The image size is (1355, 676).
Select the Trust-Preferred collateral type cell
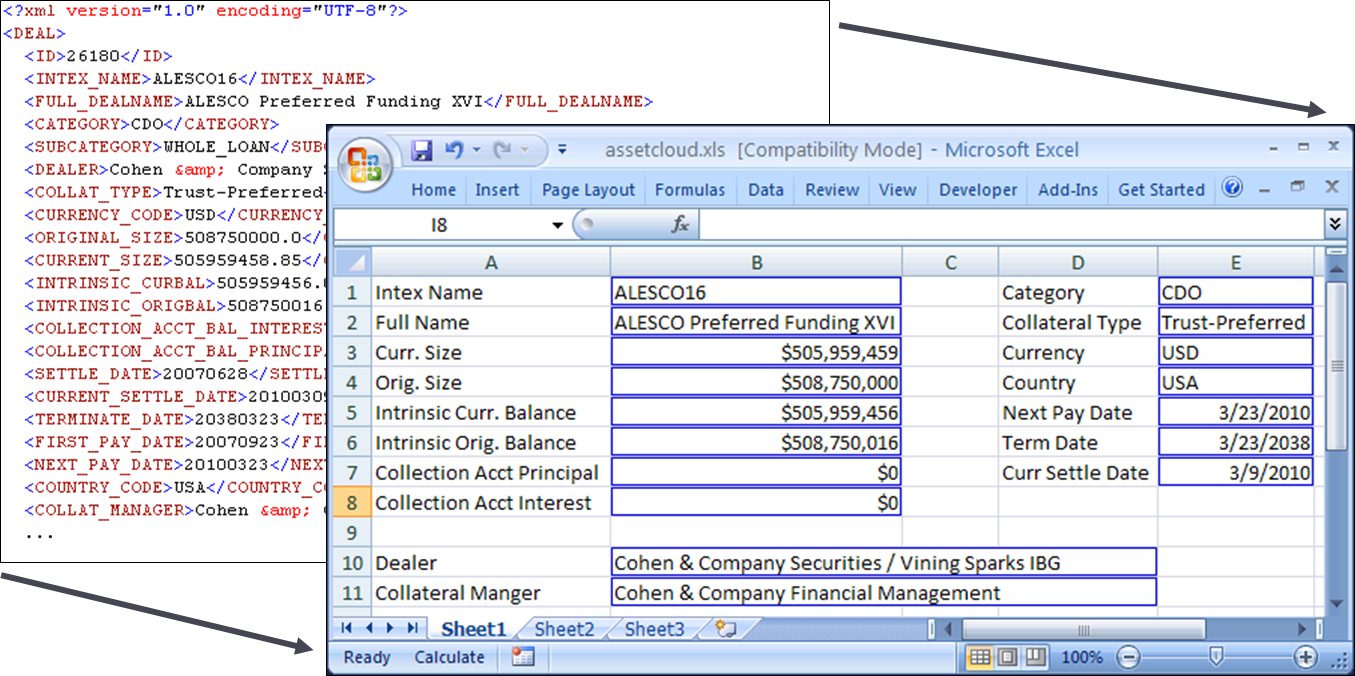tap(1236, 322)
